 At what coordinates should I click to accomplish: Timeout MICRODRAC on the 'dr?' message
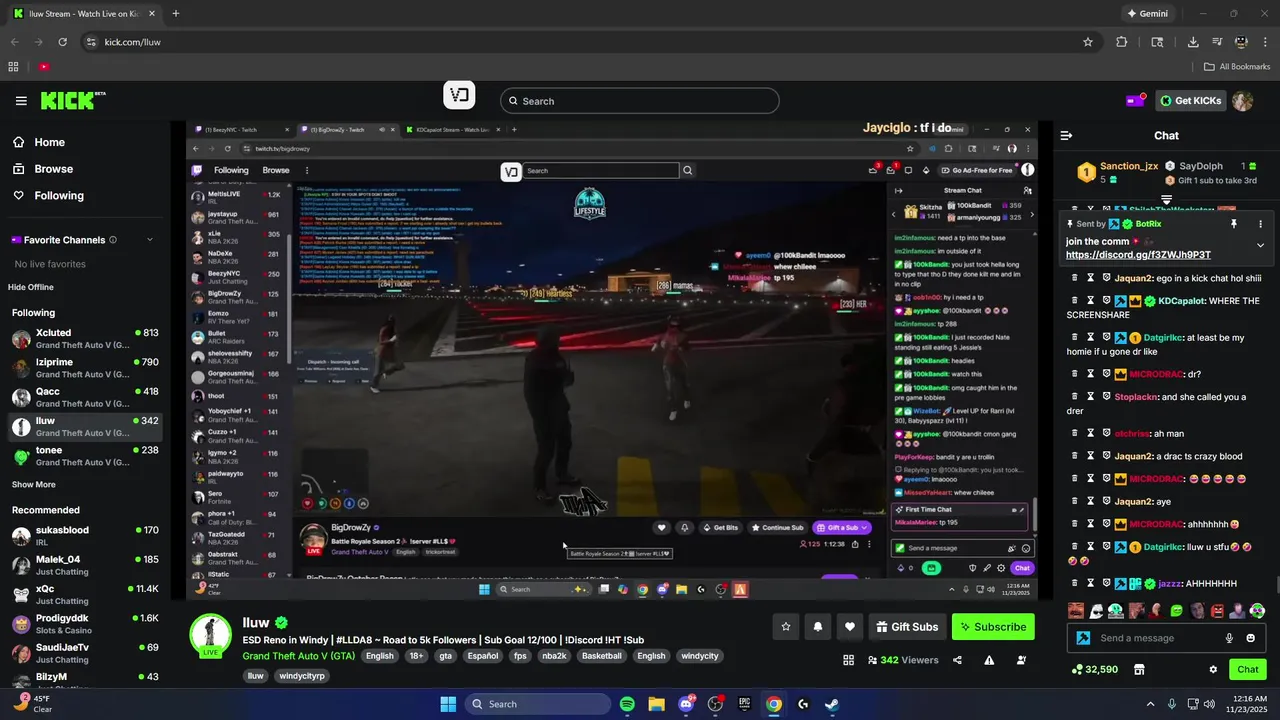click(x=1091, y=374)
